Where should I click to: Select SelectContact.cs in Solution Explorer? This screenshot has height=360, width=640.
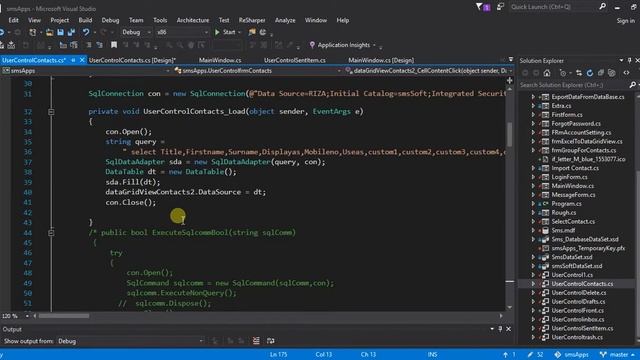pos(573,221)
